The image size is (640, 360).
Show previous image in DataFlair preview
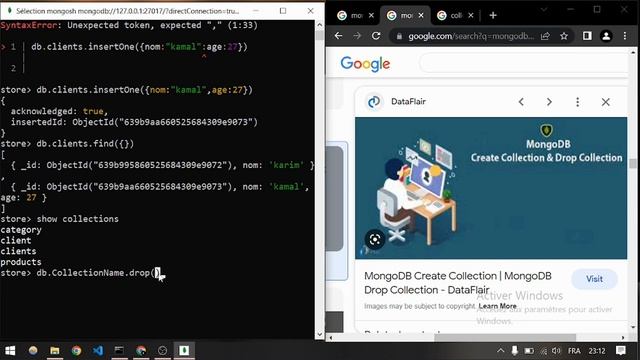coord(521,102)
